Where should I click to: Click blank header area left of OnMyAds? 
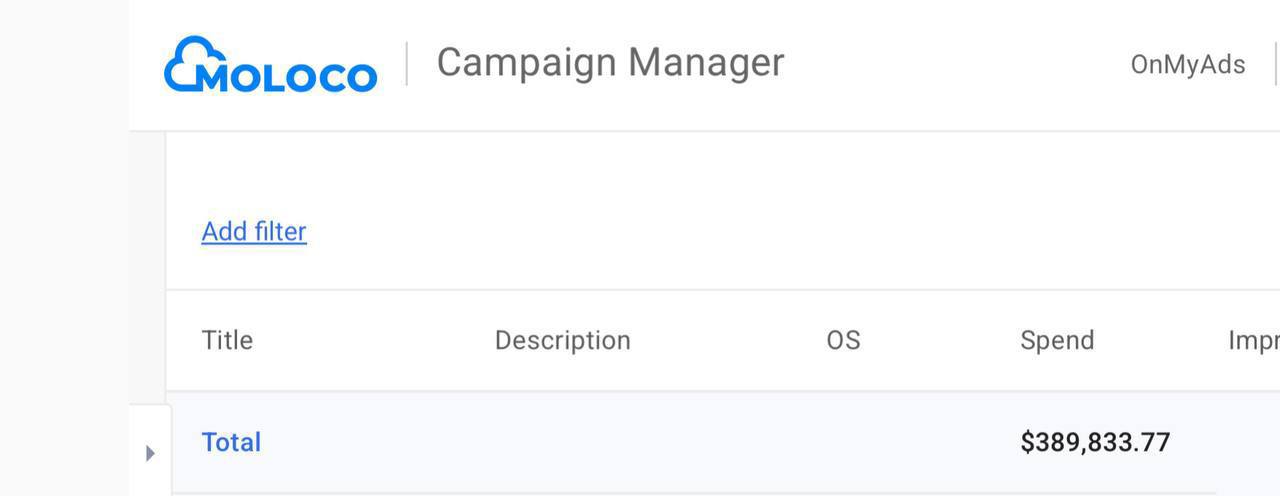click(955, 64)
